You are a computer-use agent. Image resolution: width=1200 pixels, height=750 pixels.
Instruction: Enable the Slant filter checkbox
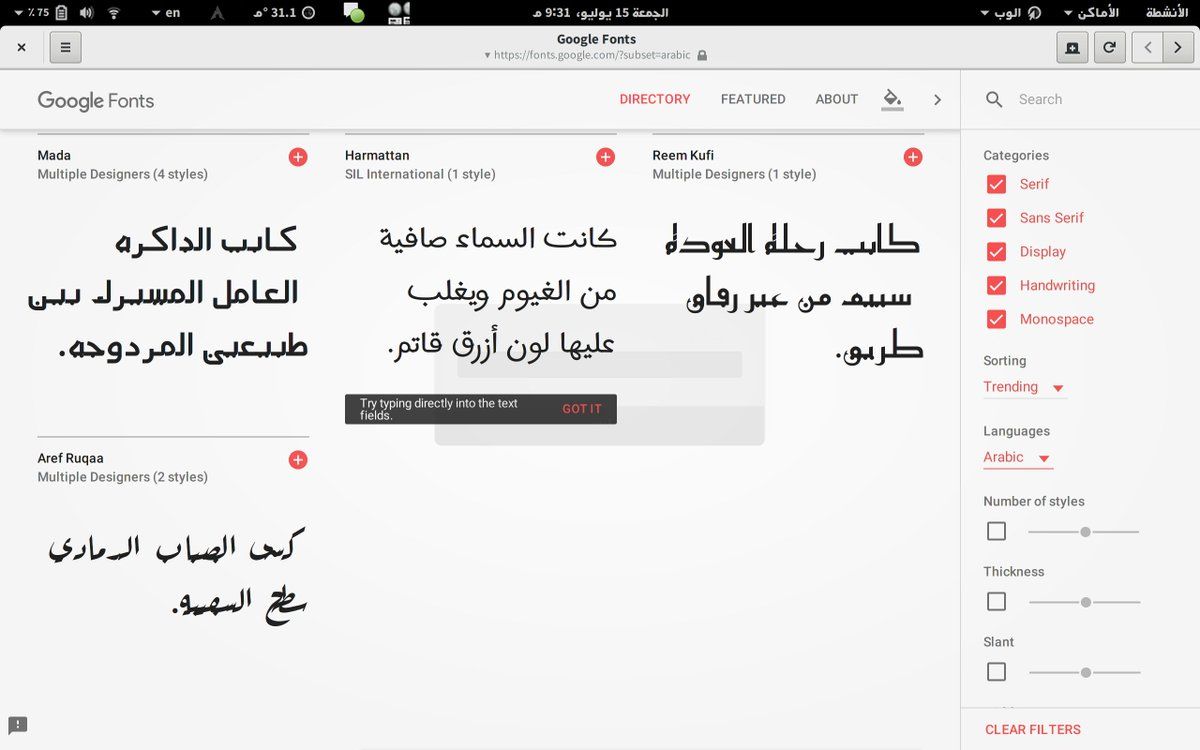[x=996, y=671]
